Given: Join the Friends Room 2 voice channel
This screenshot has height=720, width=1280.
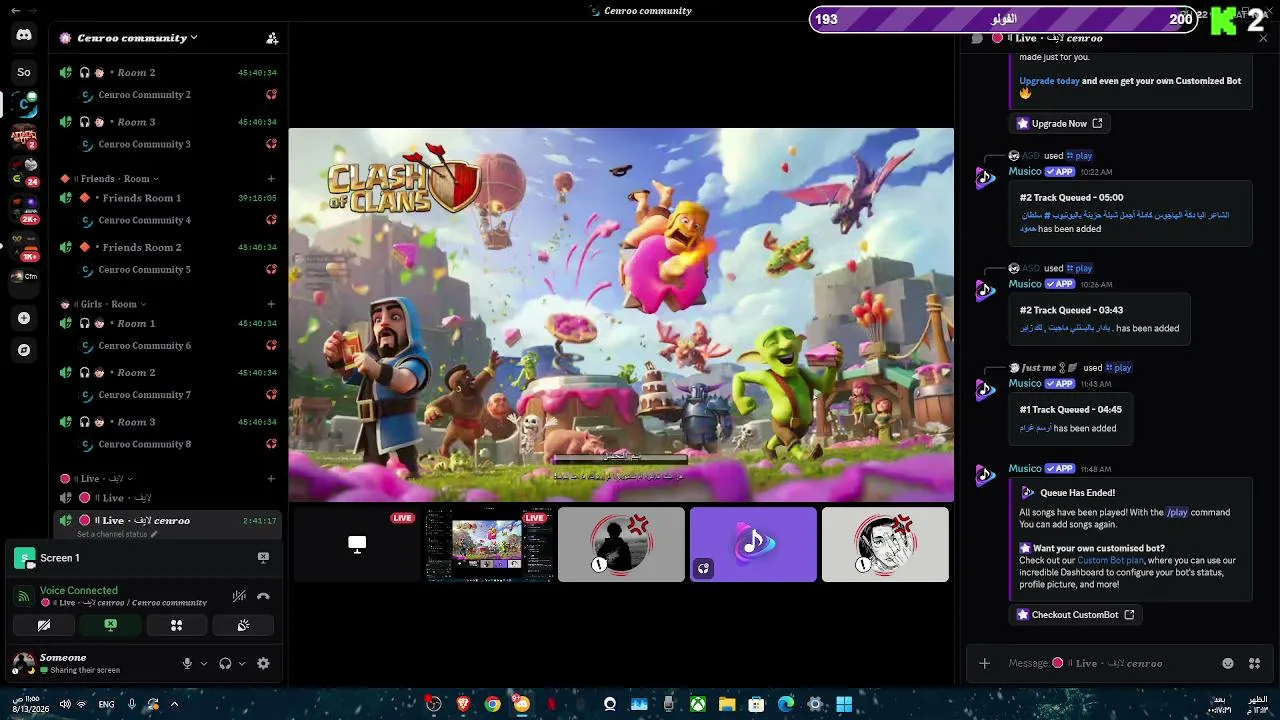Looking at the screenshot, I should pos(168,247).
